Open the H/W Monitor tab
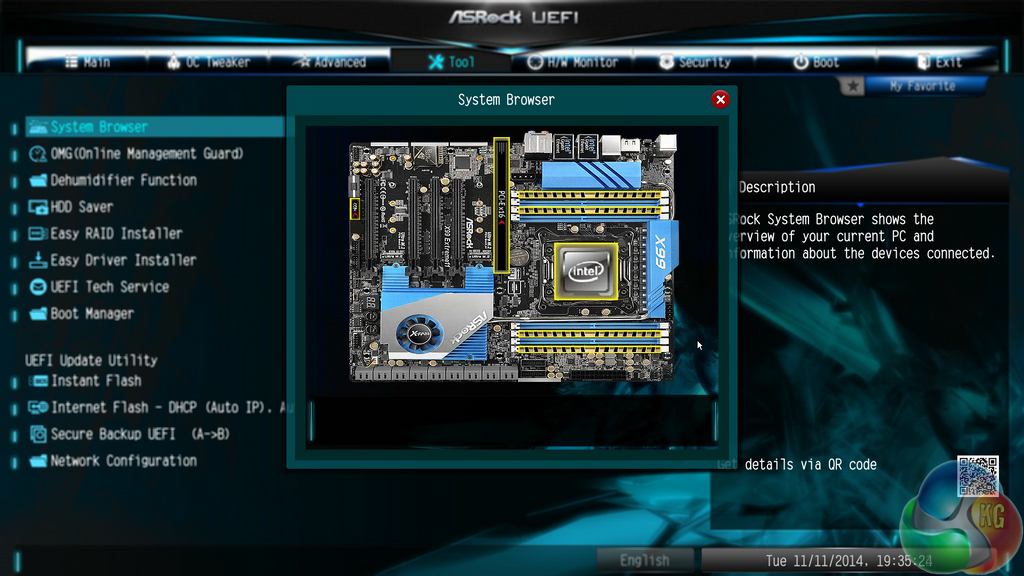 [x=573, y=62]
